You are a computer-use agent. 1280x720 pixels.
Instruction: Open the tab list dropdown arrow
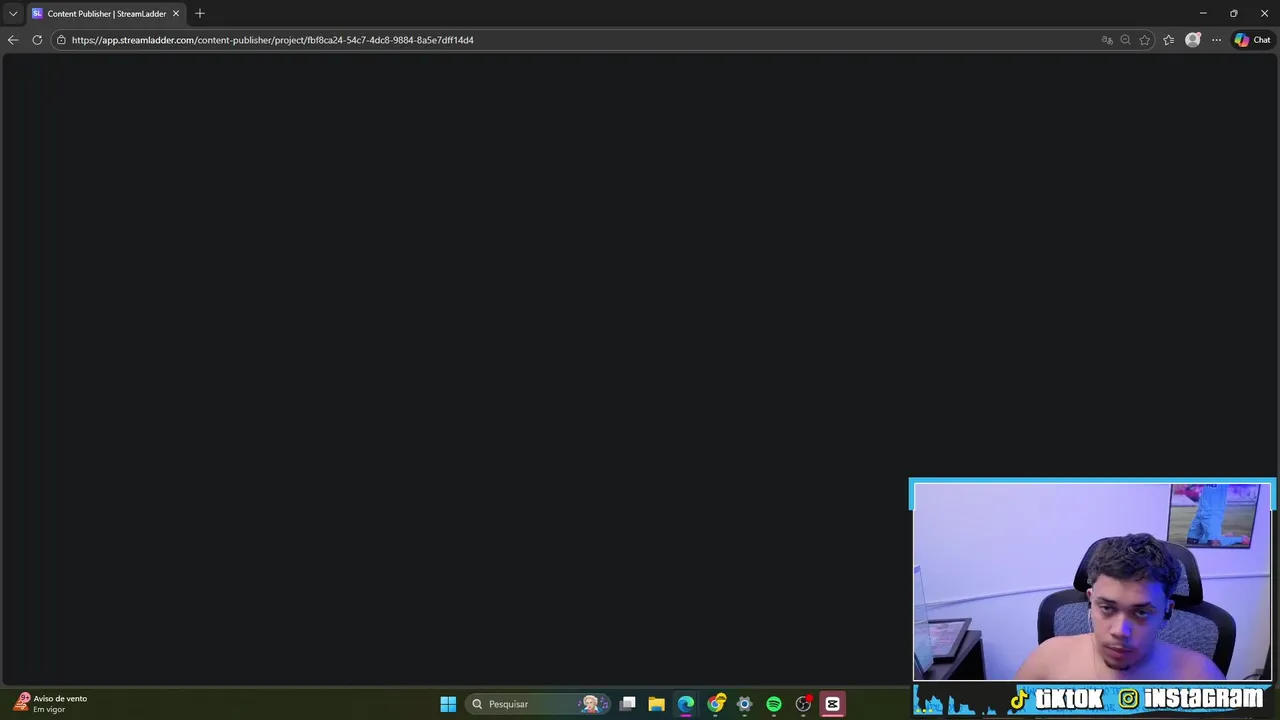(x=13, y=14)
